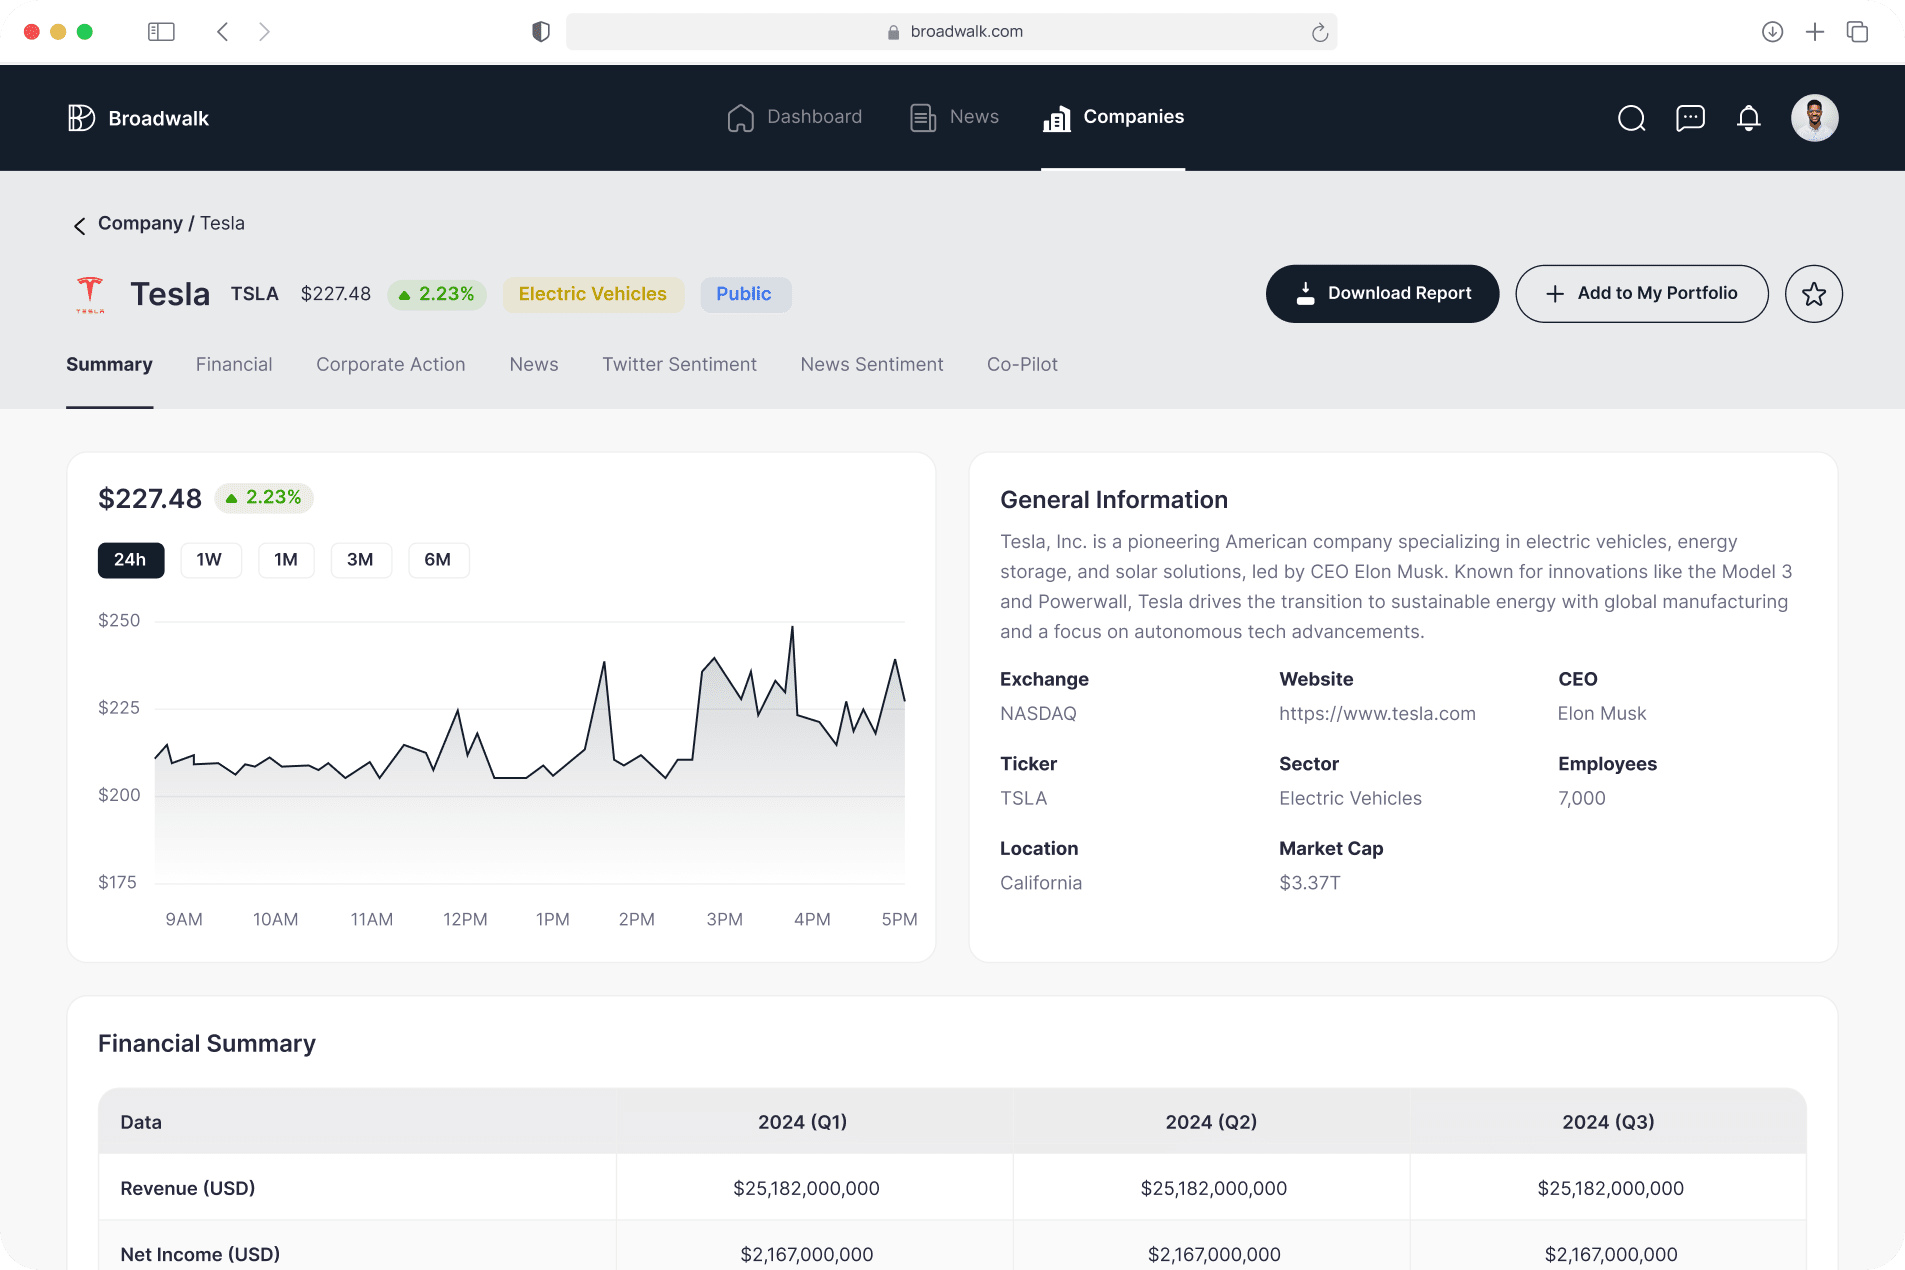Screen dimensions: 1905x1270
Task: Open browser downloads icon
Action: click(1772, 32)
